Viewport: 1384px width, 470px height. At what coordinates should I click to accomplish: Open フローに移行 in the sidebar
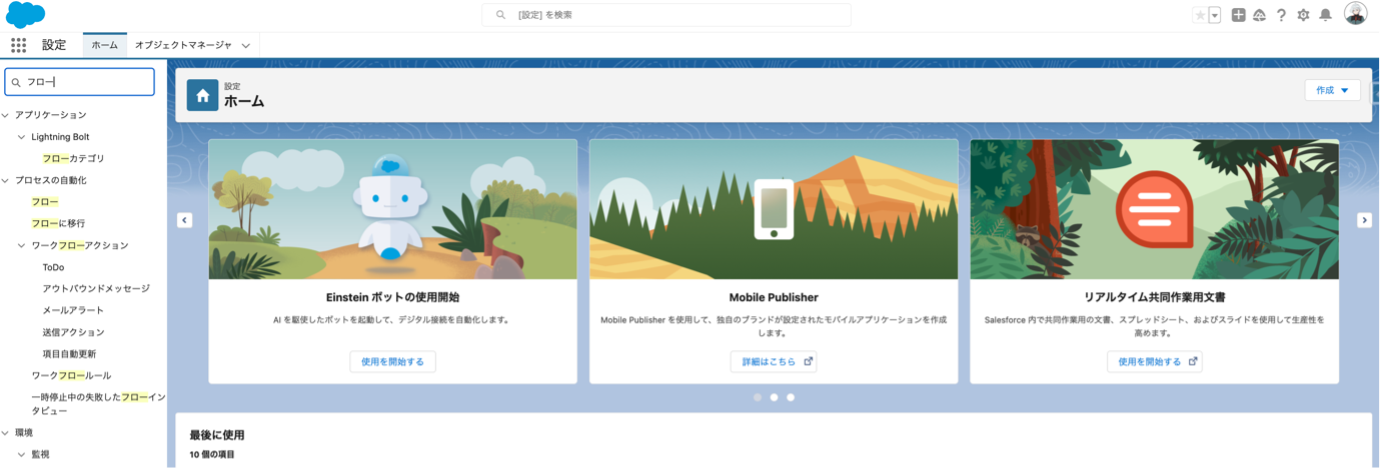(58, 223)
